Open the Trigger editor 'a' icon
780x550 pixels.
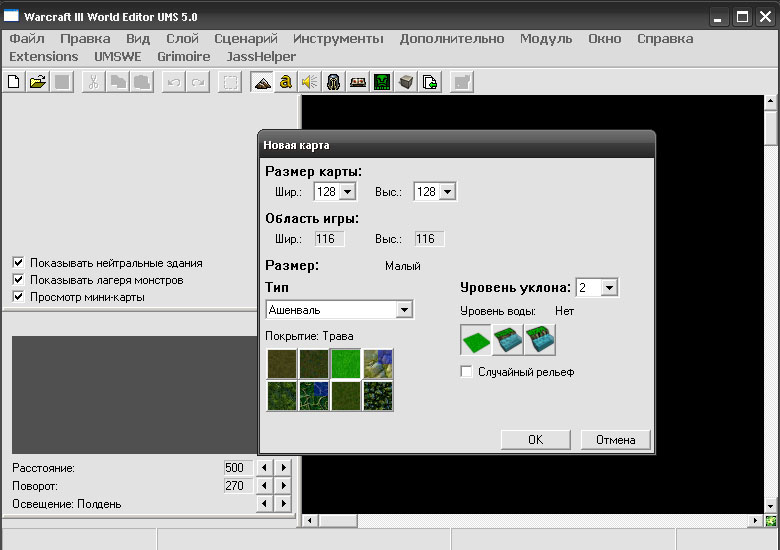pyautogui.click(x=286, y=82)
